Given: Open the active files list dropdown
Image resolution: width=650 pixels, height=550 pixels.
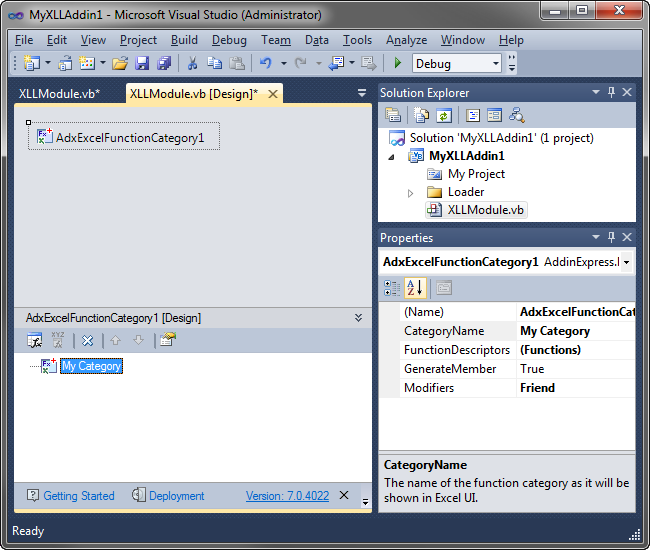Looking at the screenshot, I should (x=361, y=93).
